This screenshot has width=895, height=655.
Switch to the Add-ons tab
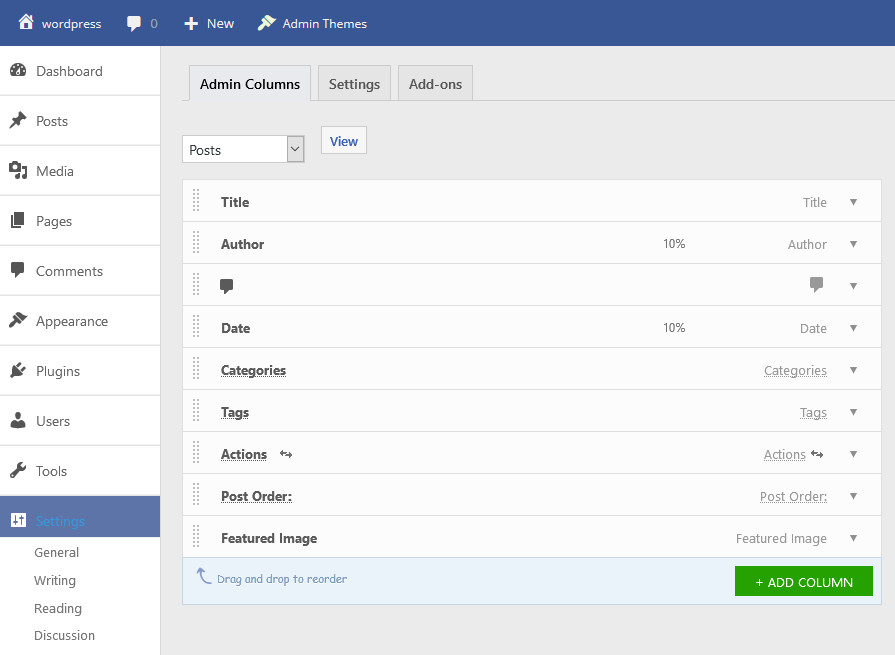435,84
